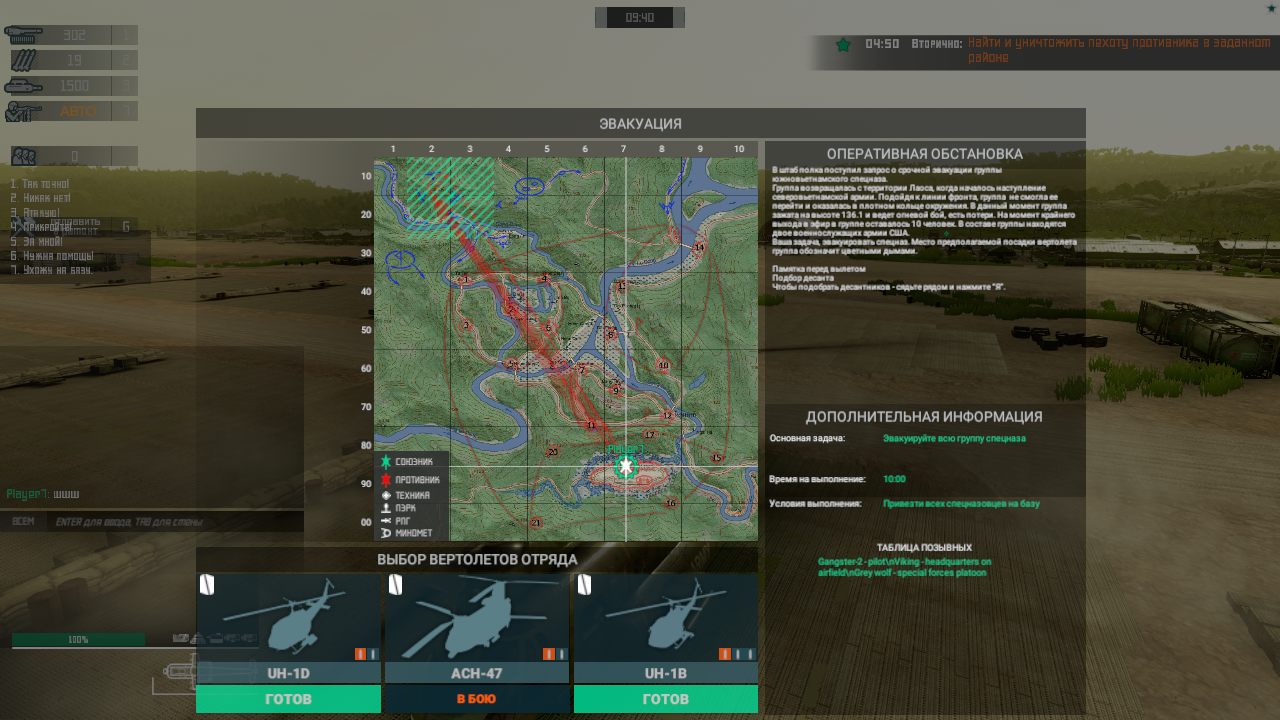Click the Player7 green marker on the map
This screenshot has width=1280, height=720.
point(626,466)
